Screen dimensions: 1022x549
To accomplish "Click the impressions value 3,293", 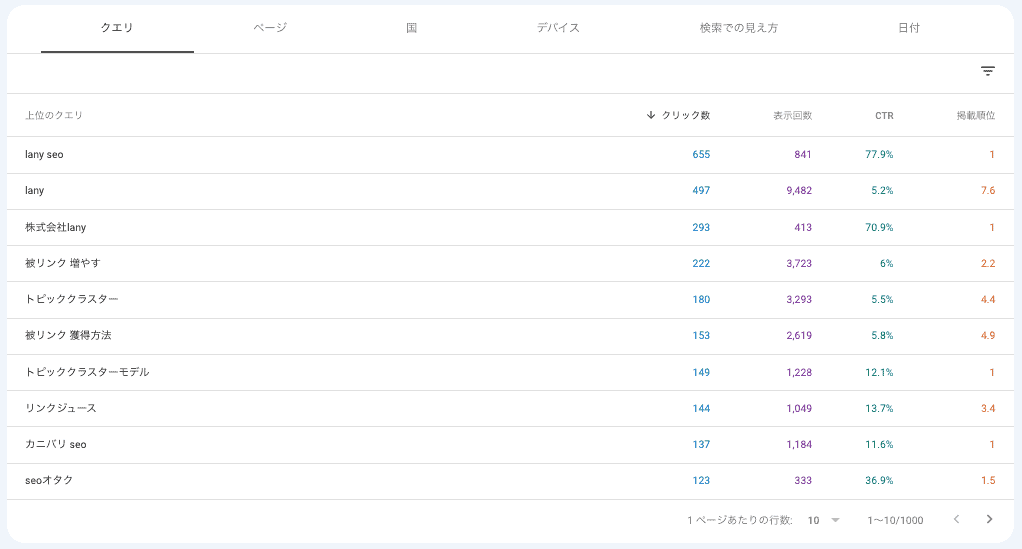I will [x=799, y=299].
